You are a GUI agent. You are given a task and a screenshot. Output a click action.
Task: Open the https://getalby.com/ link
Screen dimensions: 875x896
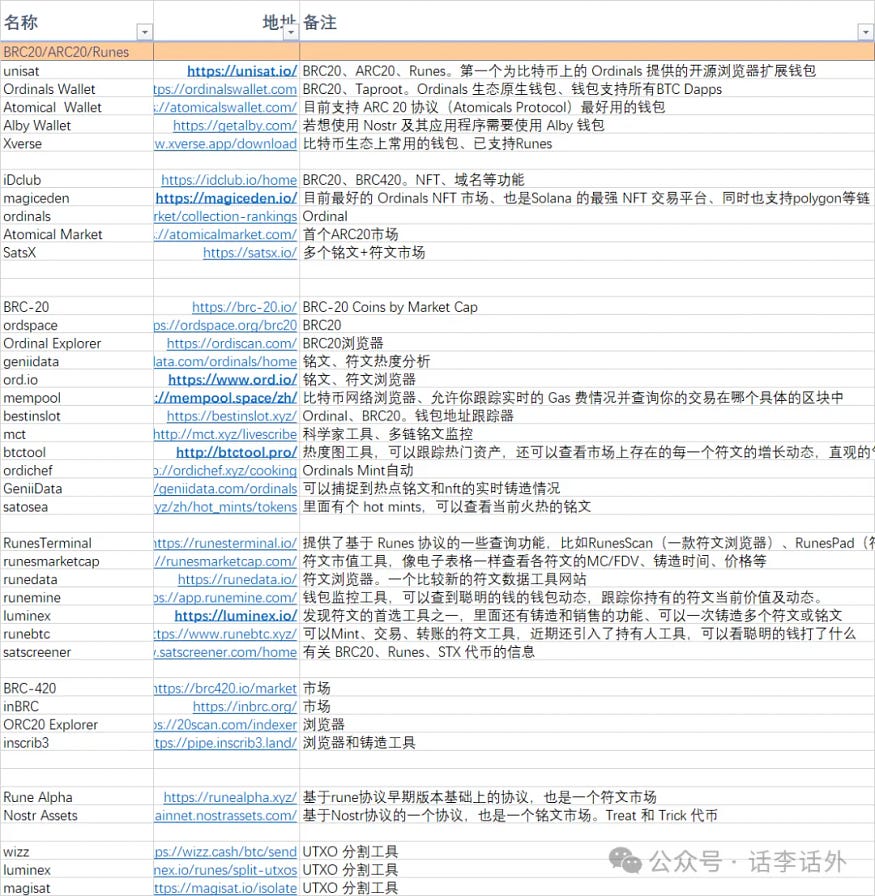point(235,125)
